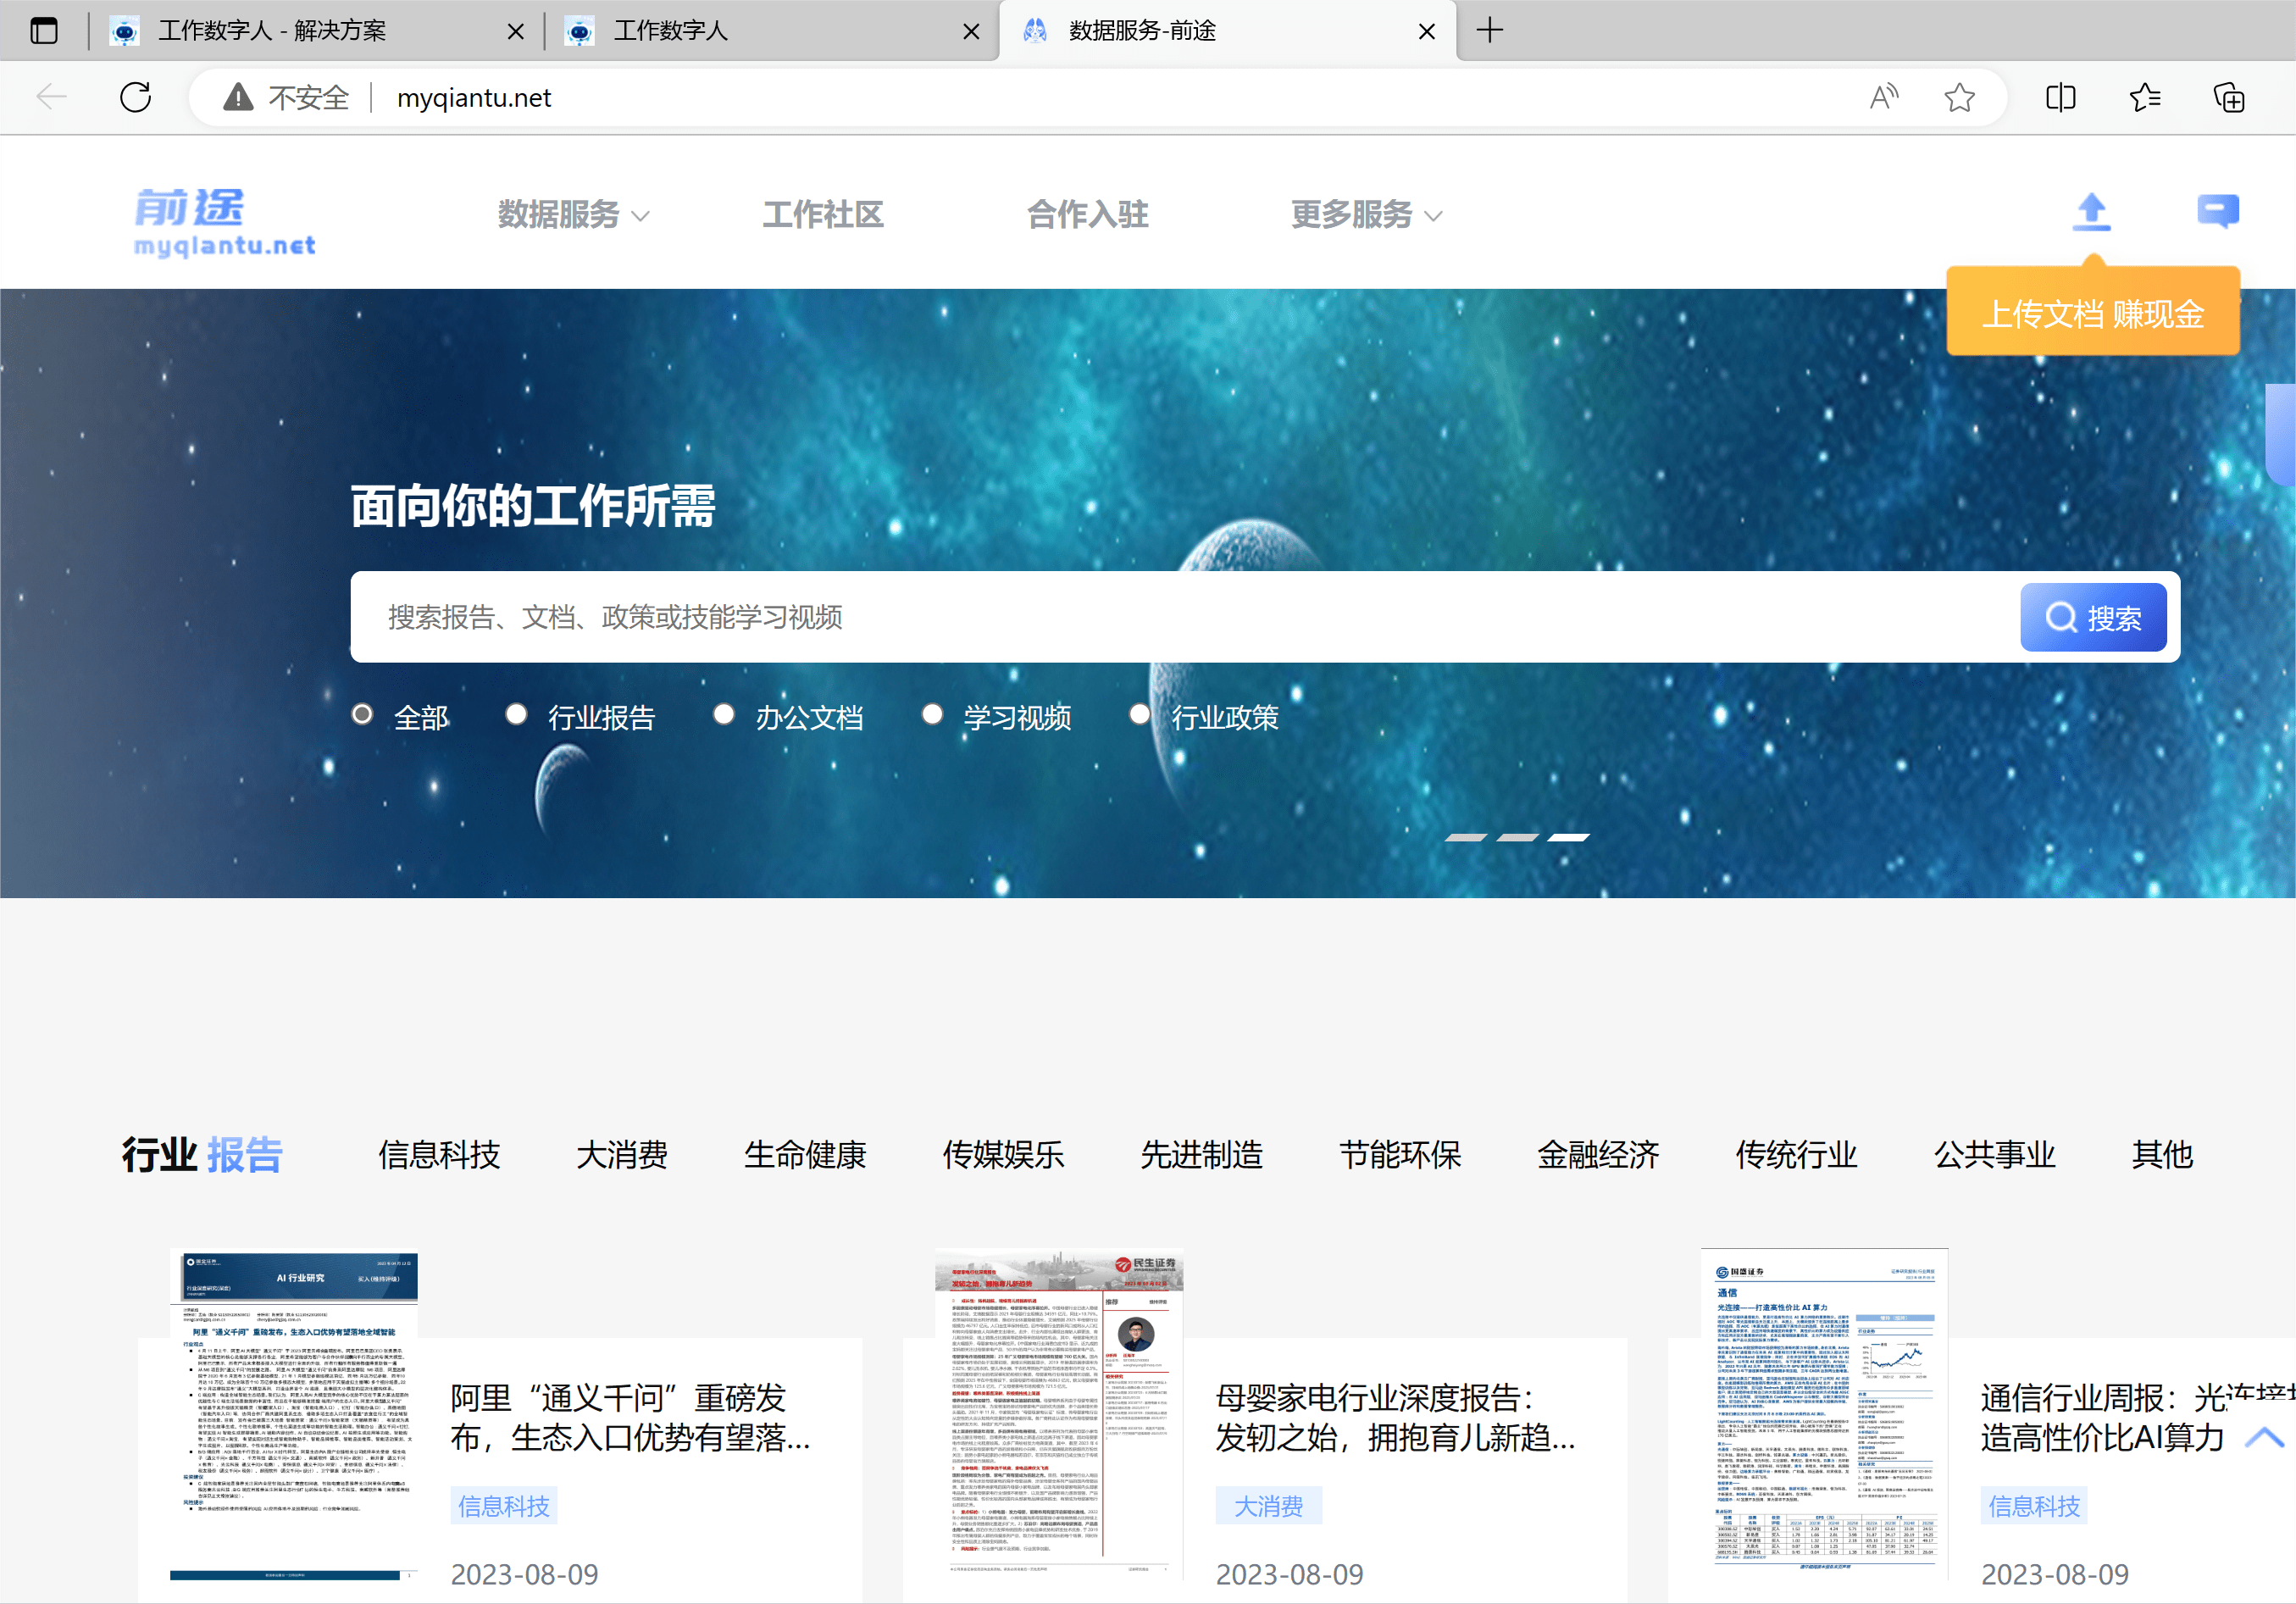Click the read aloud icon in address bar

click(x=1884, y=97)
